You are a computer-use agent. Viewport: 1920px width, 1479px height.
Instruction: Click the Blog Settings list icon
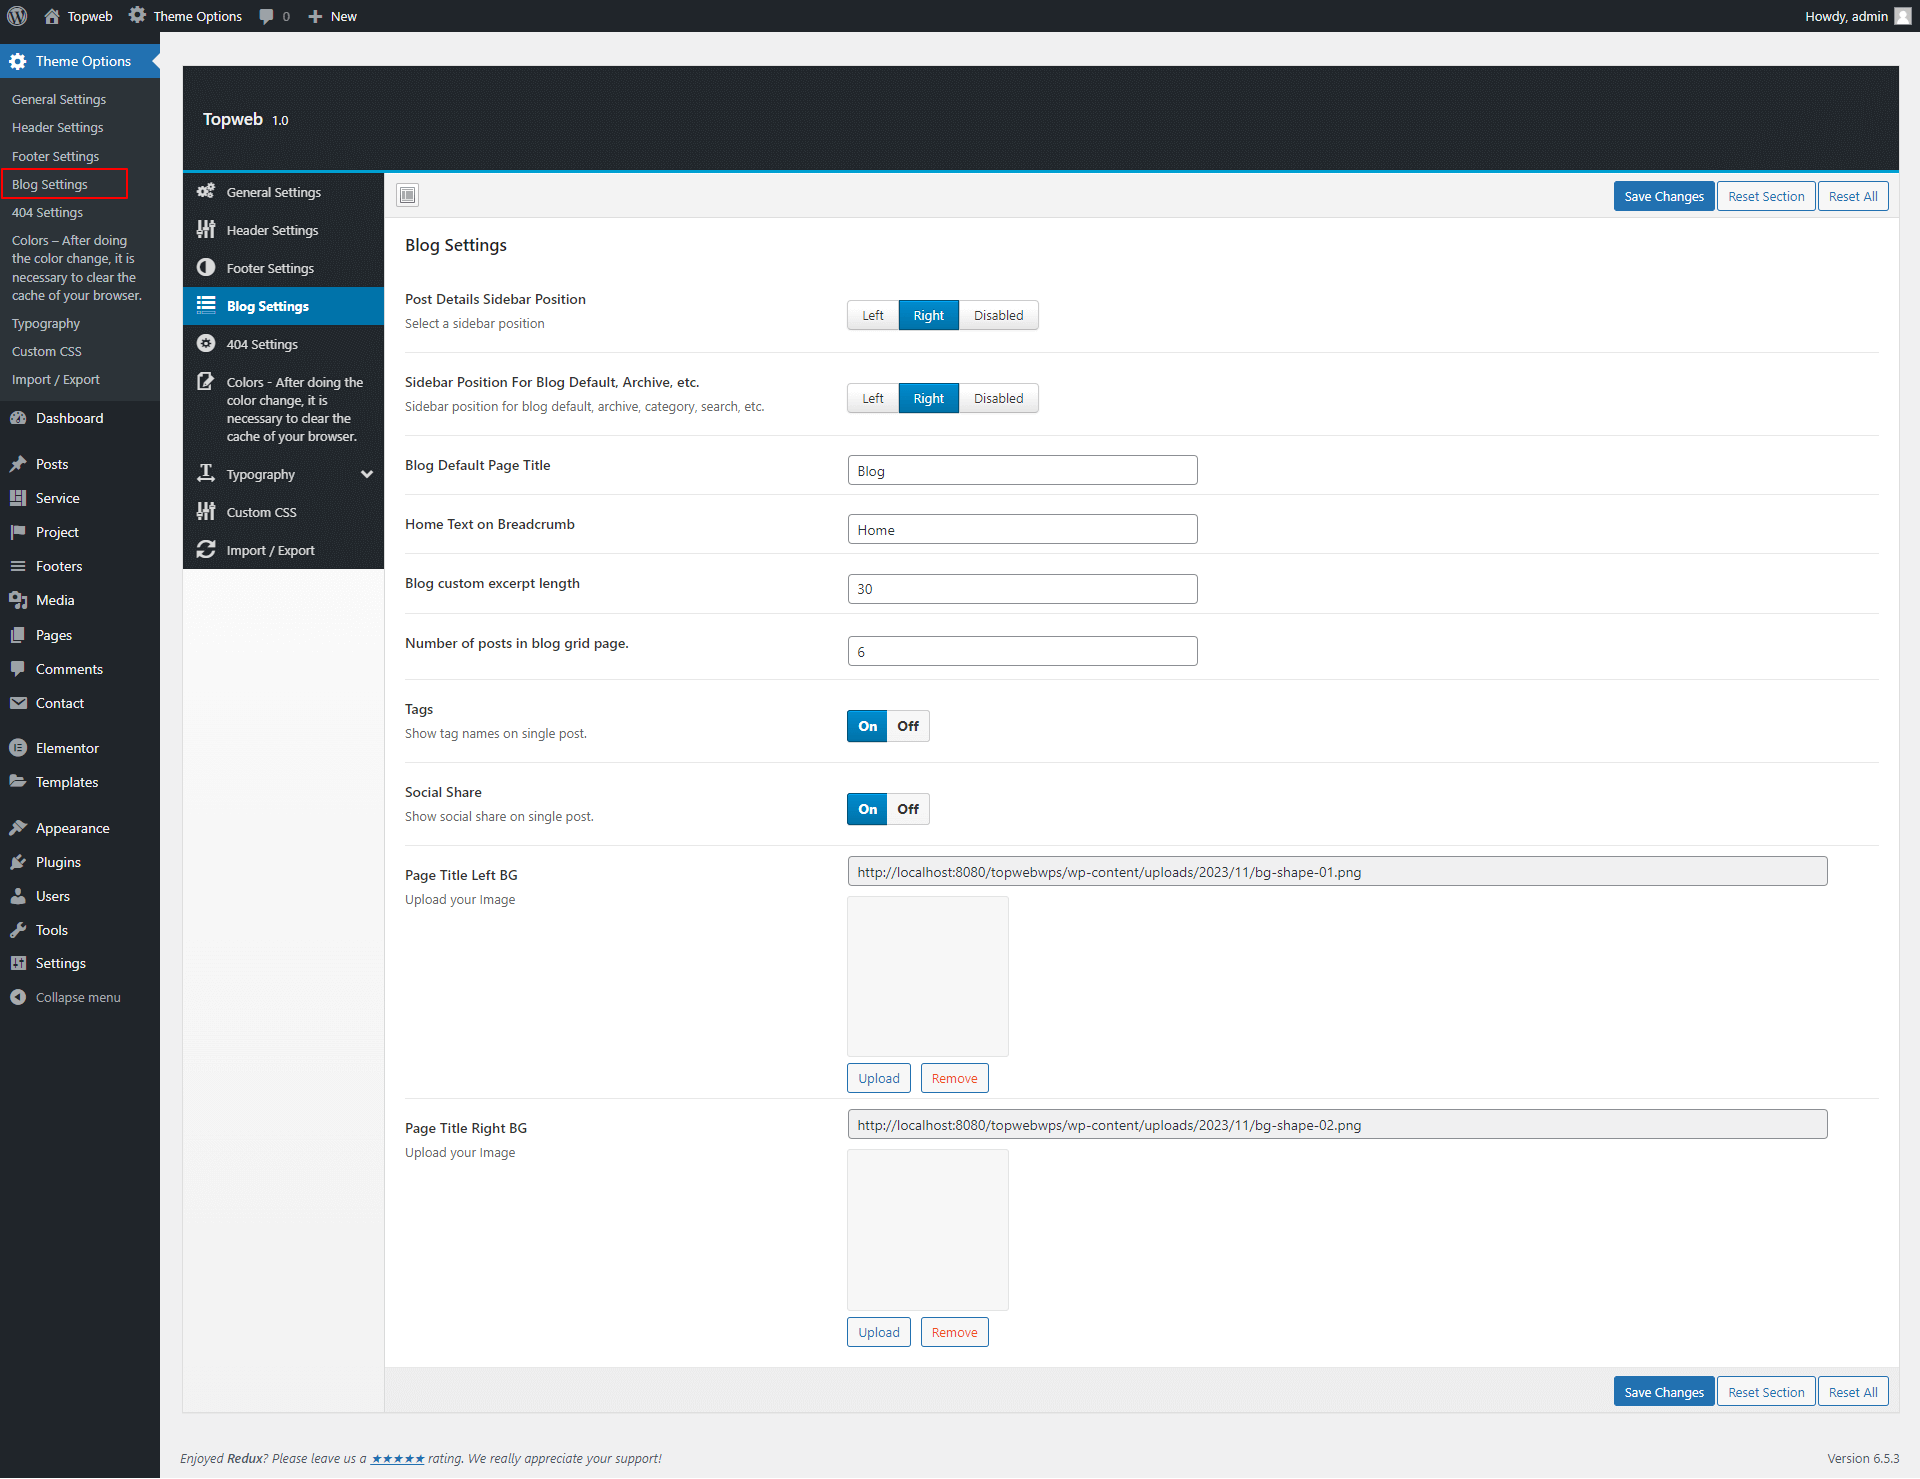point(206,305)
